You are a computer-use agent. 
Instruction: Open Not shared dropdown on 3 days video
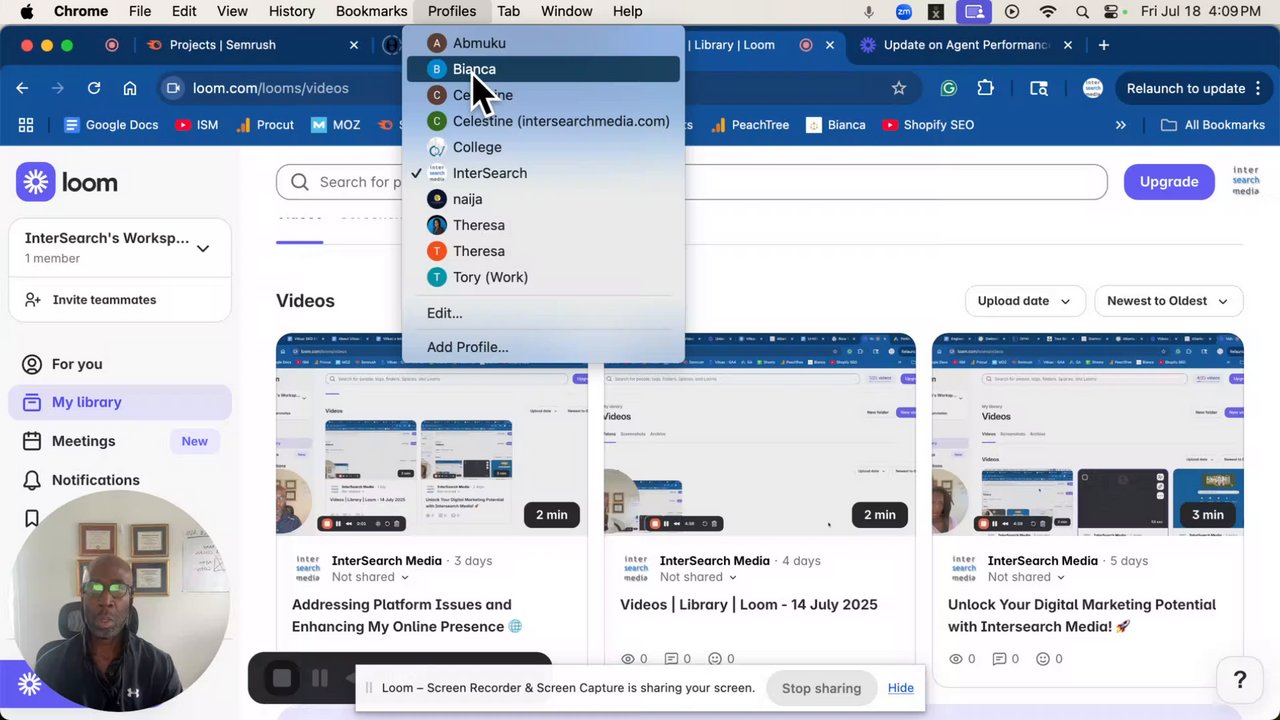tap(370, 577)
